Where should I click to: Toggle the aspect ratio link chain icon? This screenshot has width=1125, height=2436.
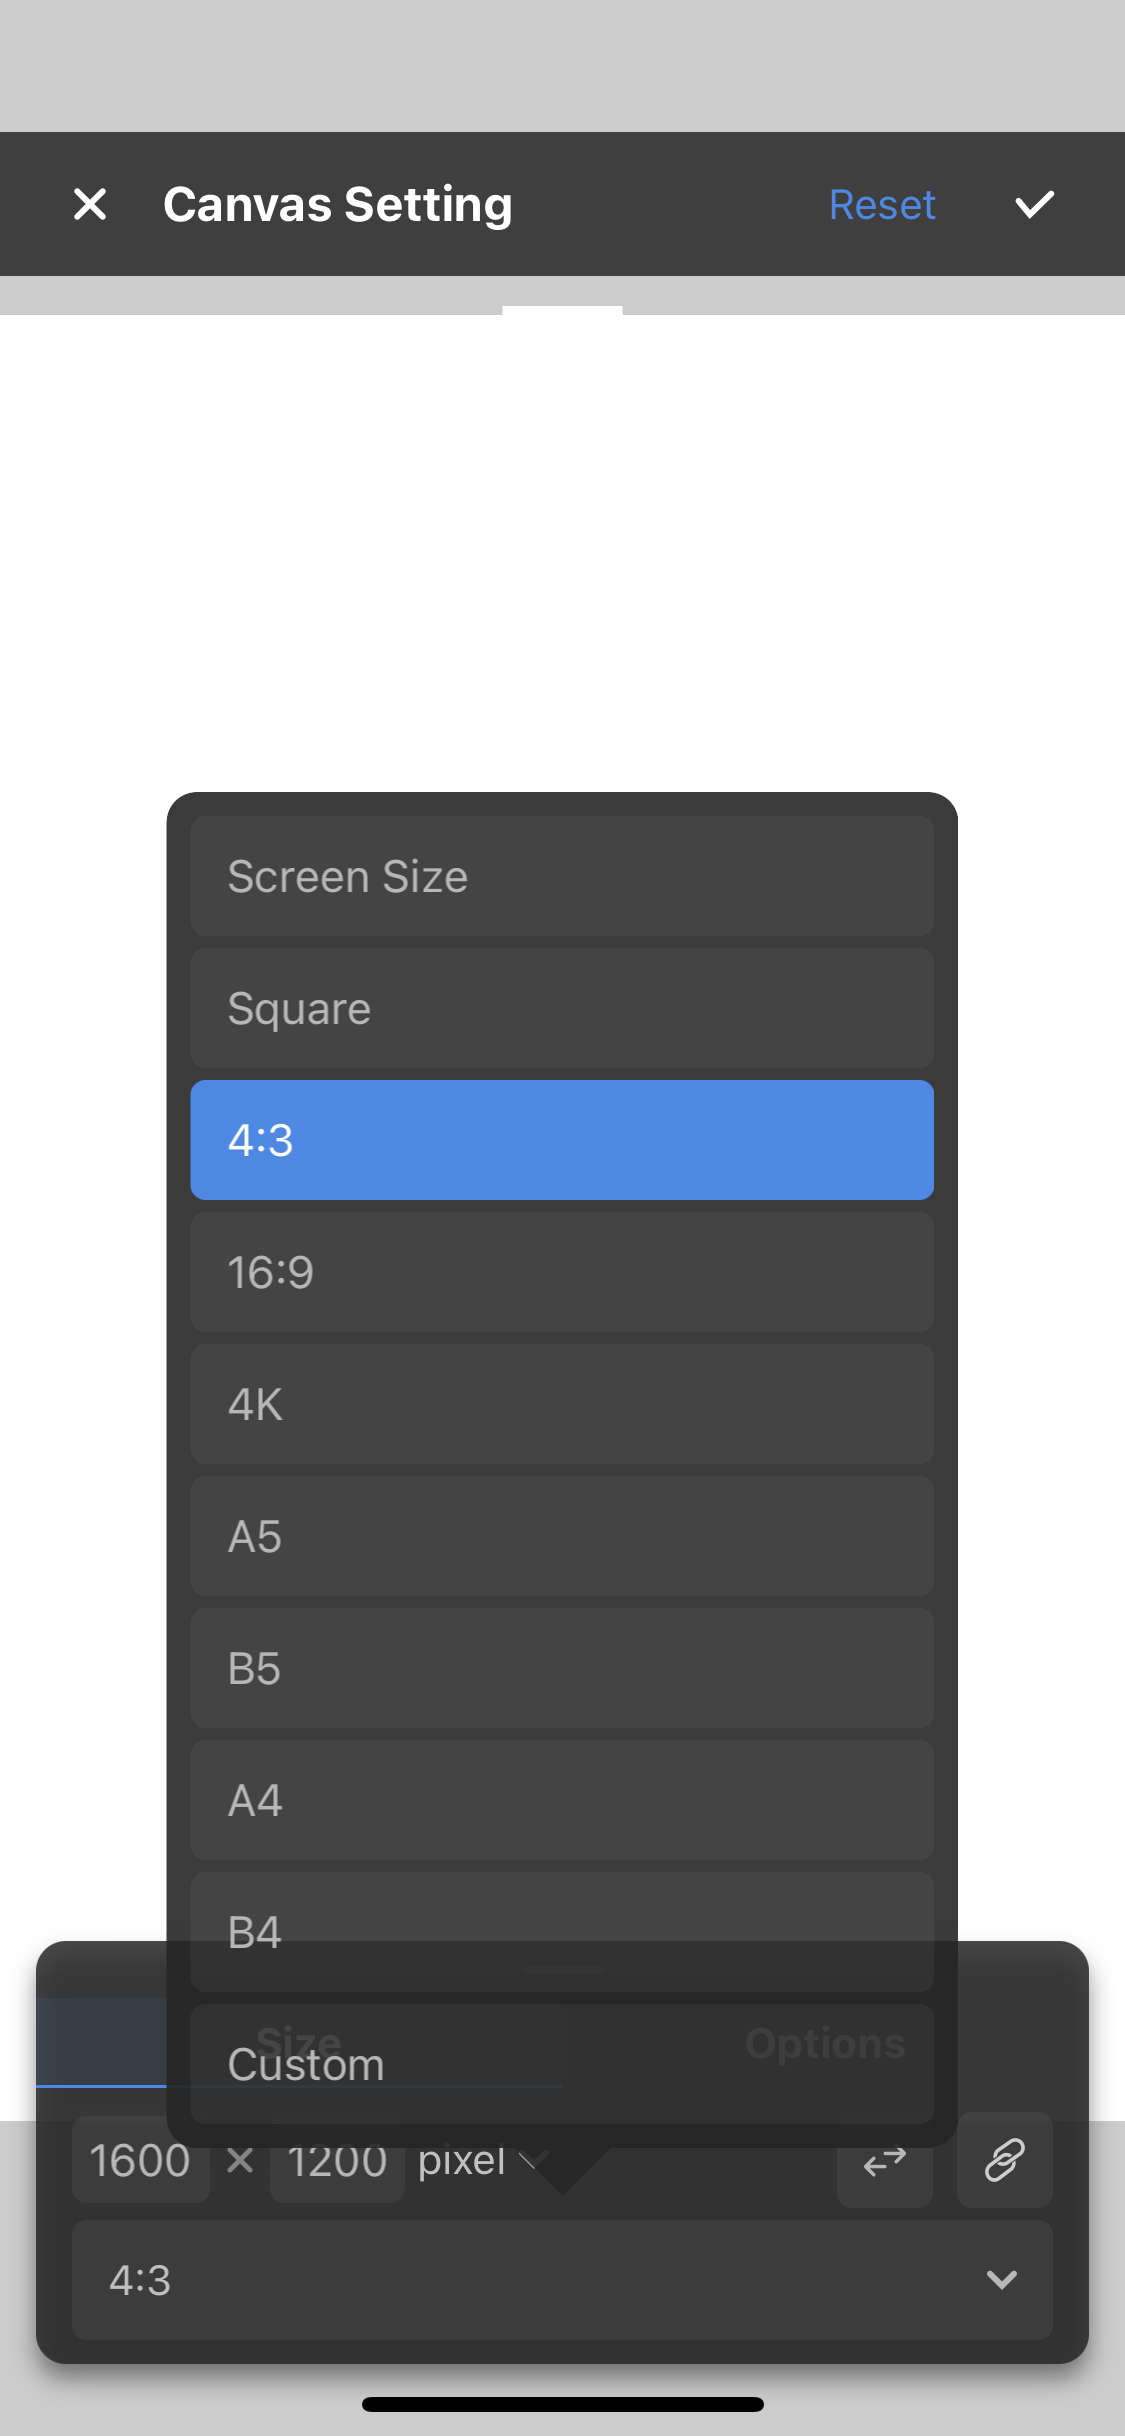(x=1004, y=2160)
